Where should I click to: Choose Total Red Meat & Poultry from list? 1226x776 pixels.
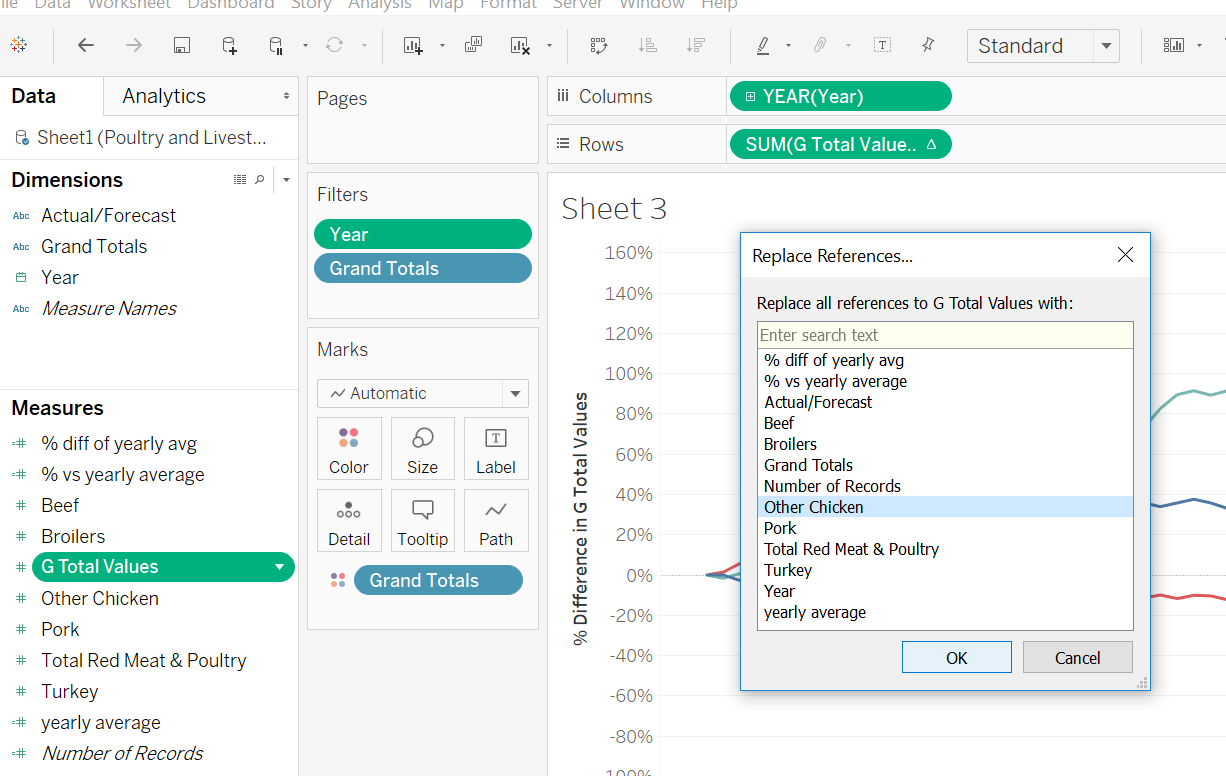click(x=851, y=549)
